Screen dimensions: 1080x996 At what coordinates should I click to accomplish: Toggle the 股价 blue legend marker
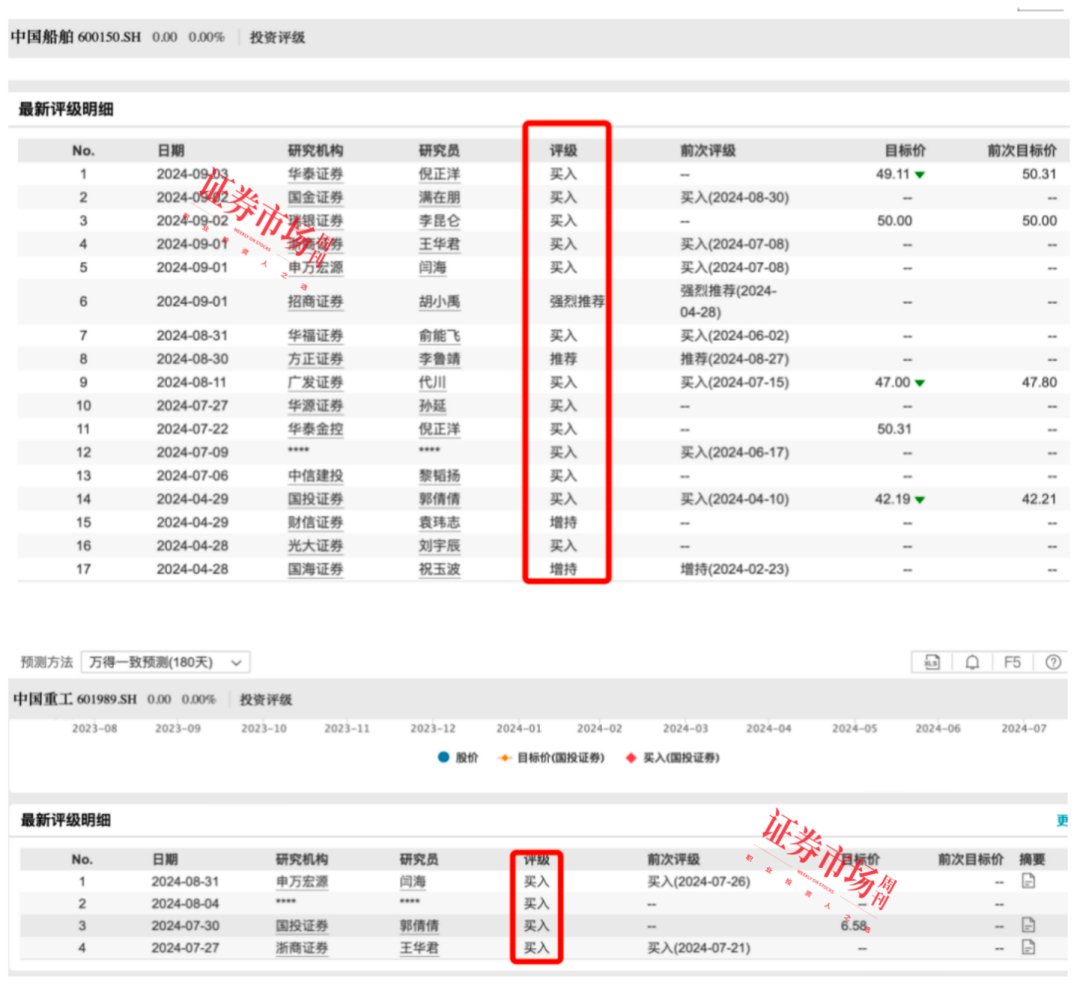tap(444, 758)
